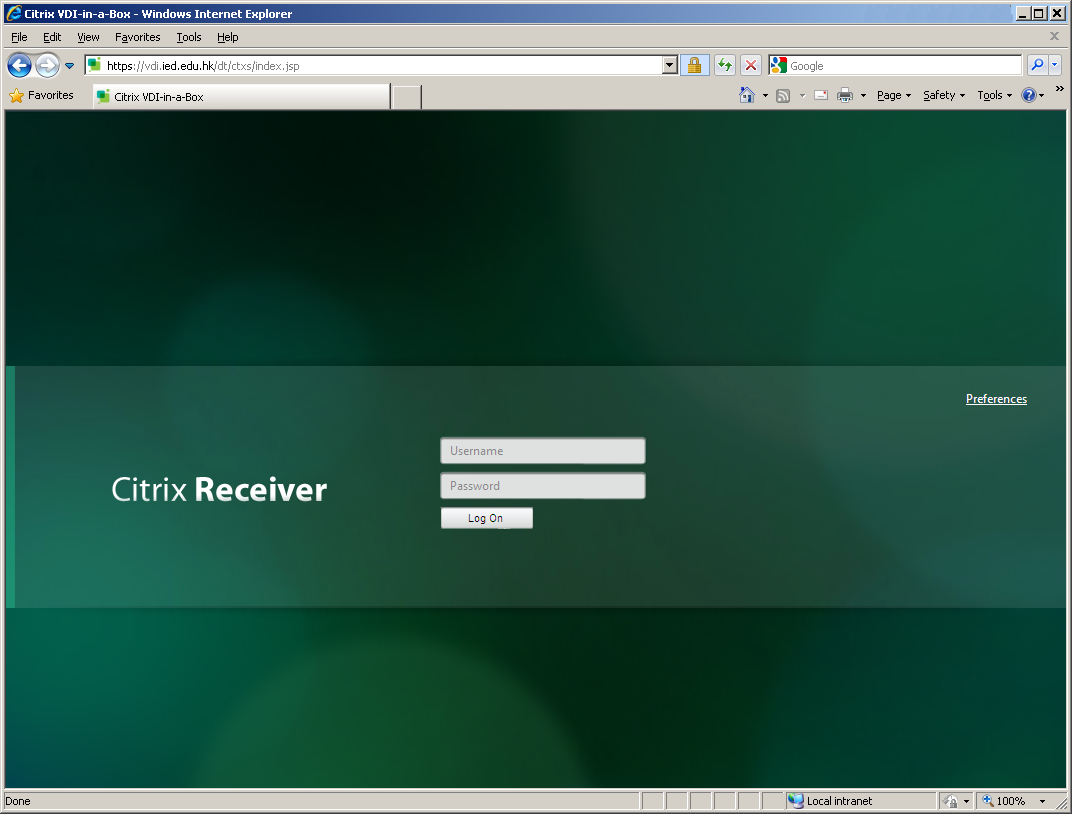Click the red Stop loading icon
This screenshot has width=1072, height=814.
pyautogui.click(x=751, y=66)
